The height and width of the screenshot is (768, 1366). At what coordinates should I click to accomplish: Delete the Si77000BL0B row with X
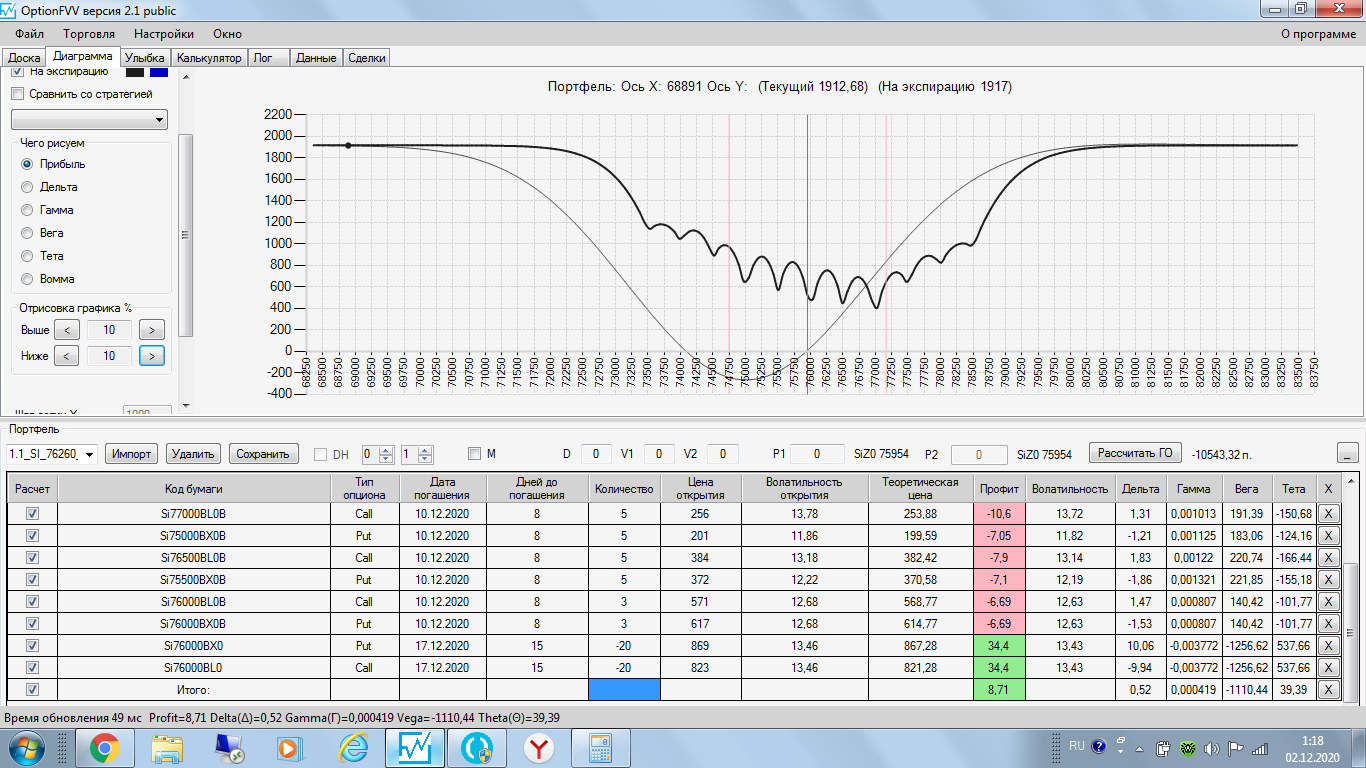coord(1328,513)
